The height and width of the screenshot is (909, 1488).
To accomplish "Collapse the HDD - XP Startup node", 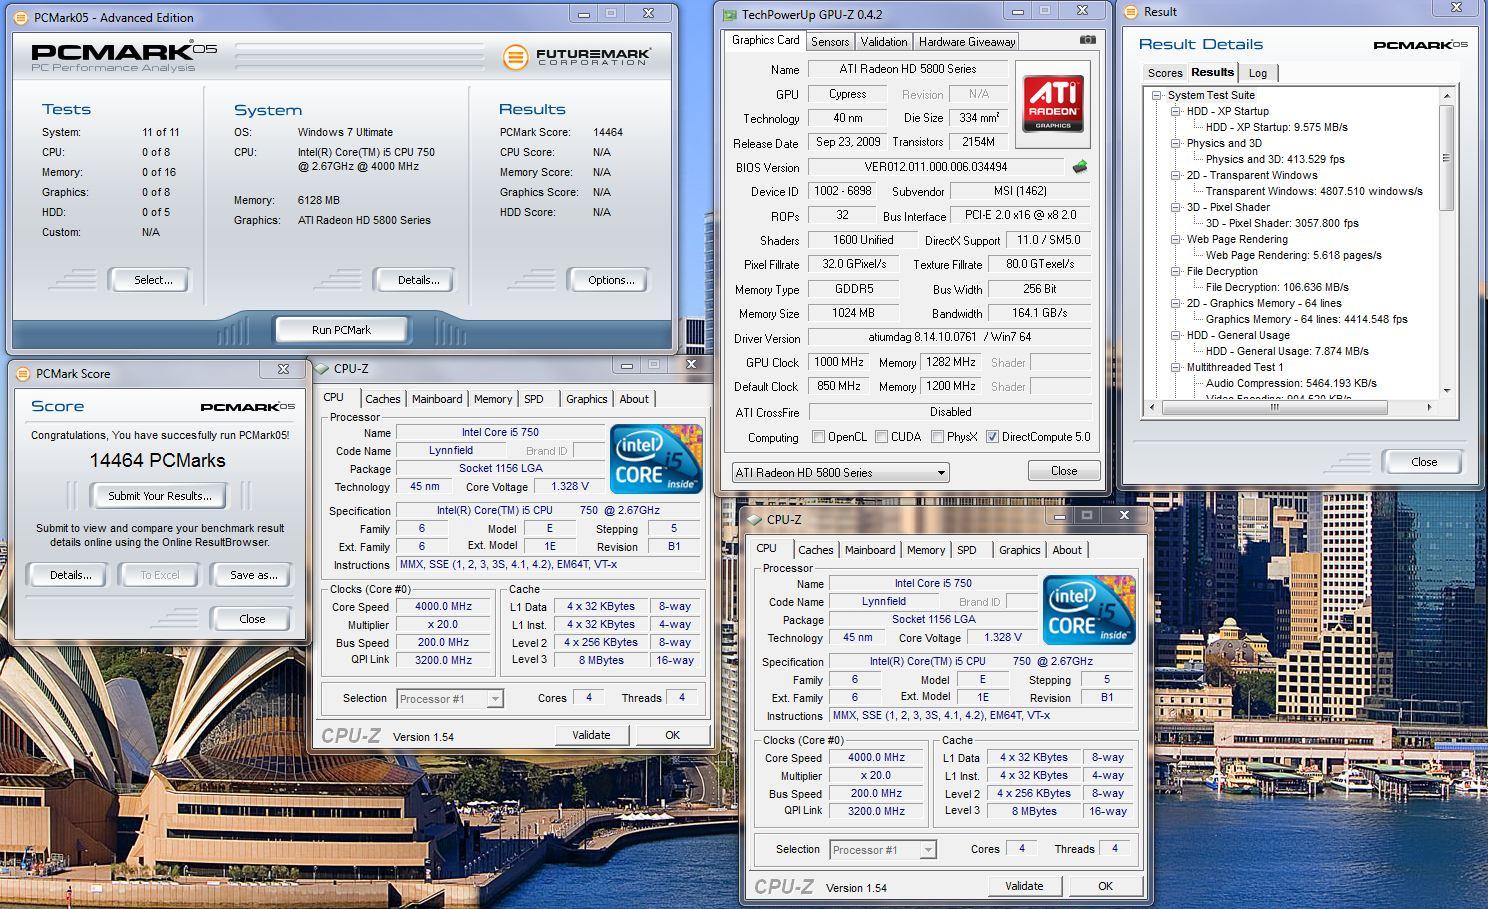I will pyautogui.click(x=1176, y=111).
